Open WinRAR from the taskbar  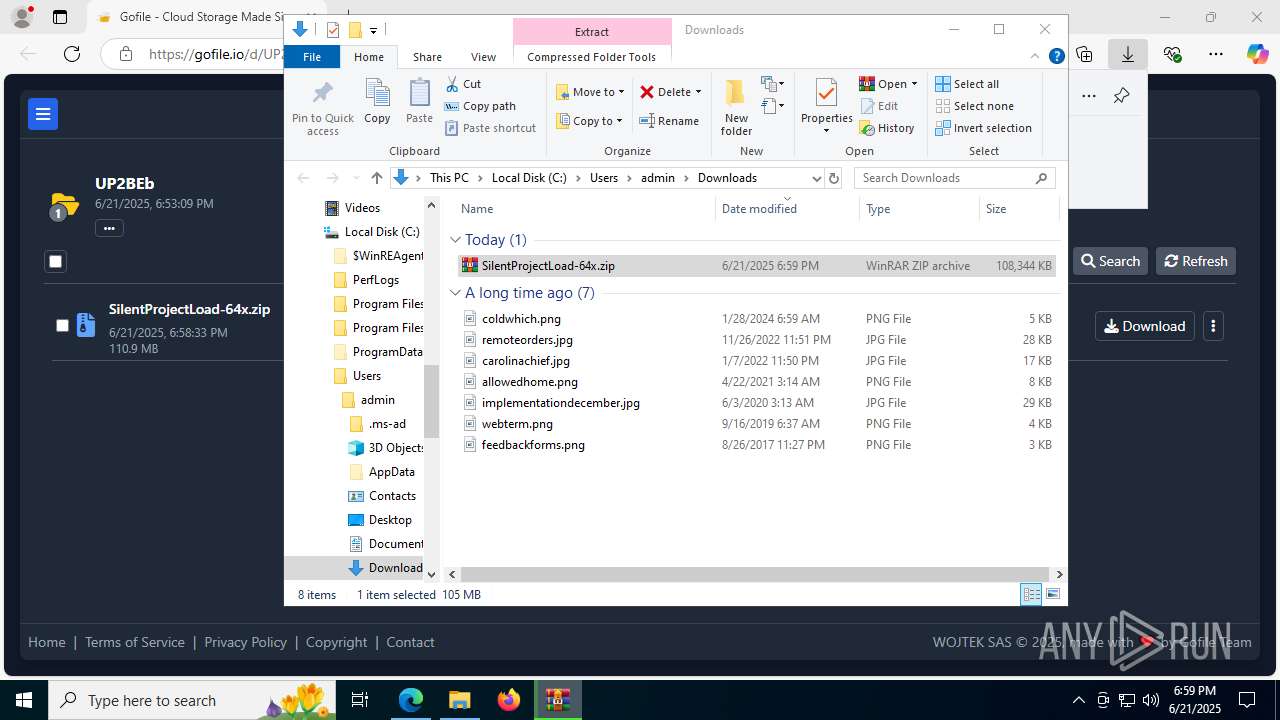point(557,700)
